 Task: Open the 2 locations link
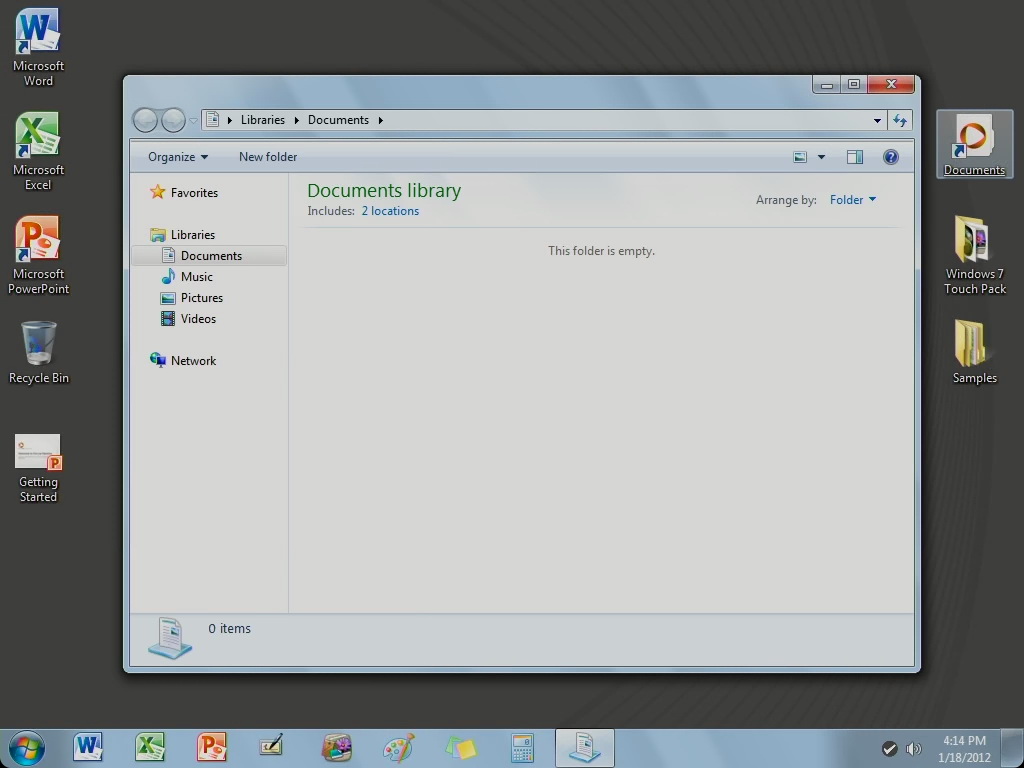point(390,211)
